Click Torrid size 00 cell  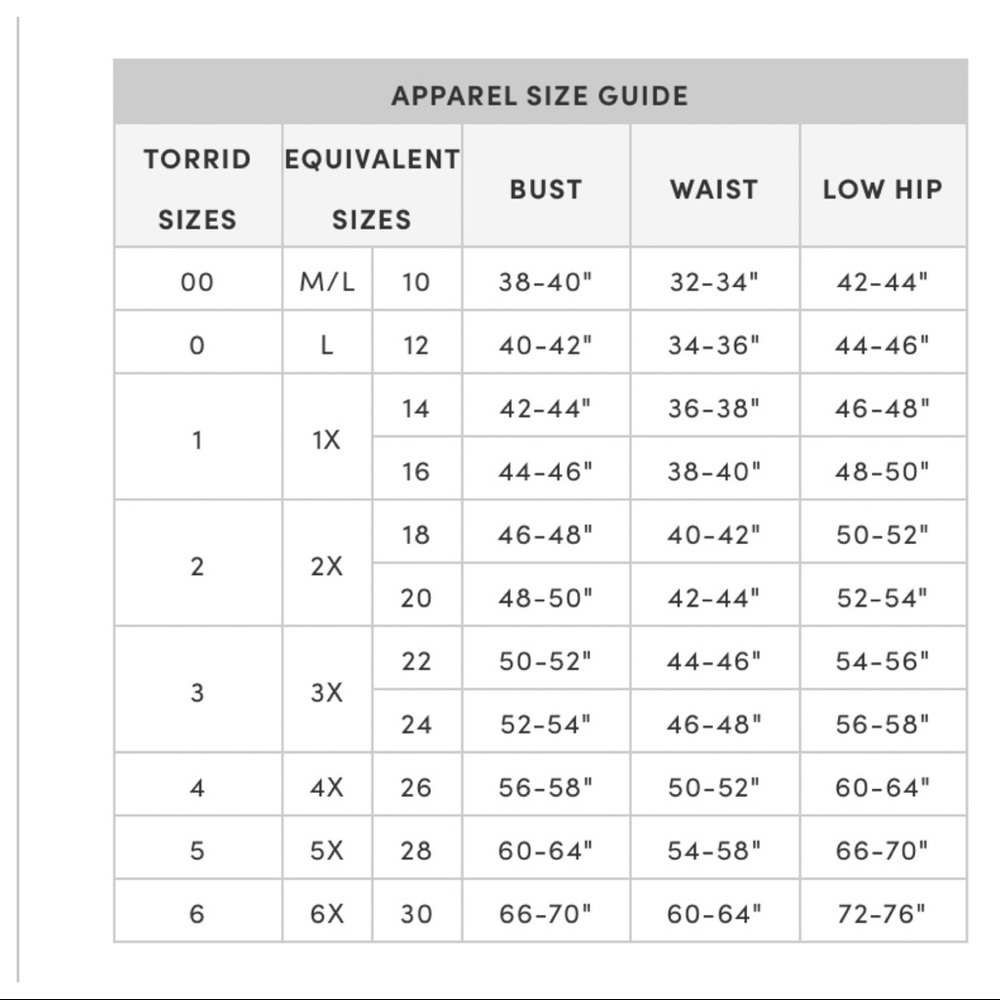pyautogui.click(x=197, y=282)
